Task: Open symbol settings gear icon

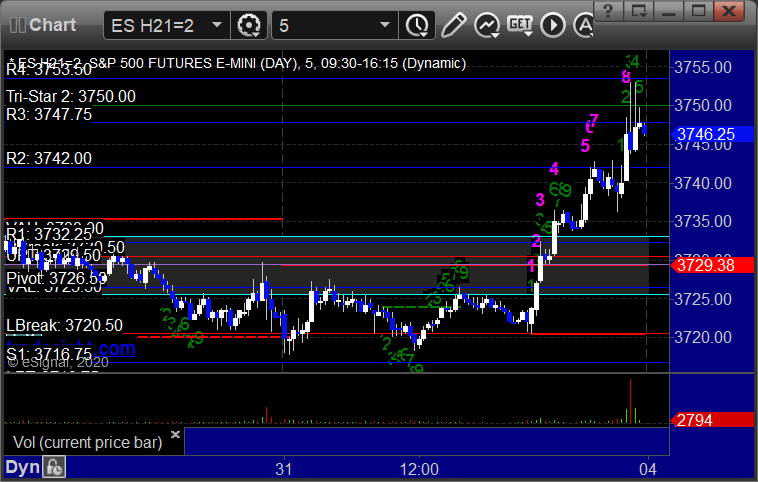Action: (249, 25)
